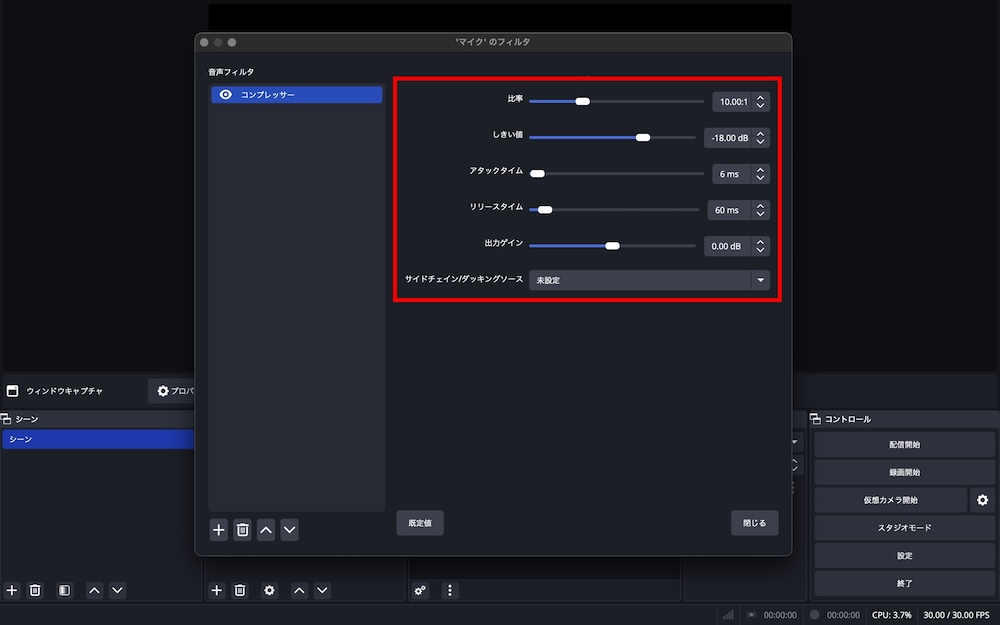Decrease 出力ゲイン with stepper down arrow
The width and height of the screenshot is (1000, 625).
pos(760,251)
